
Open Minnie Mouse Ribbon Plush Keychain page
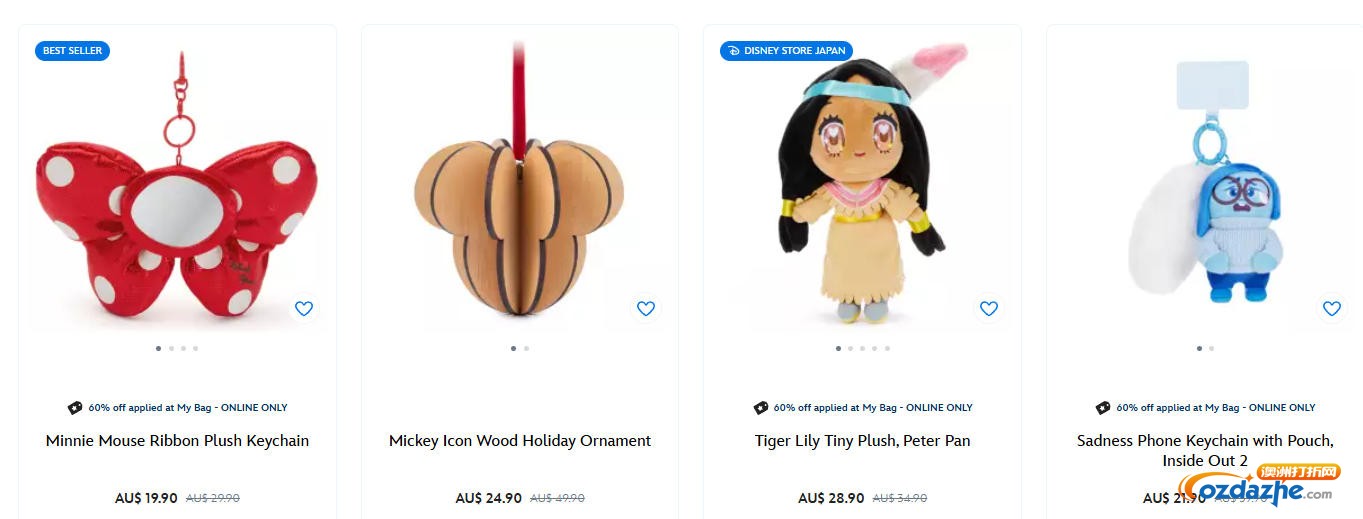coord(177,441)
